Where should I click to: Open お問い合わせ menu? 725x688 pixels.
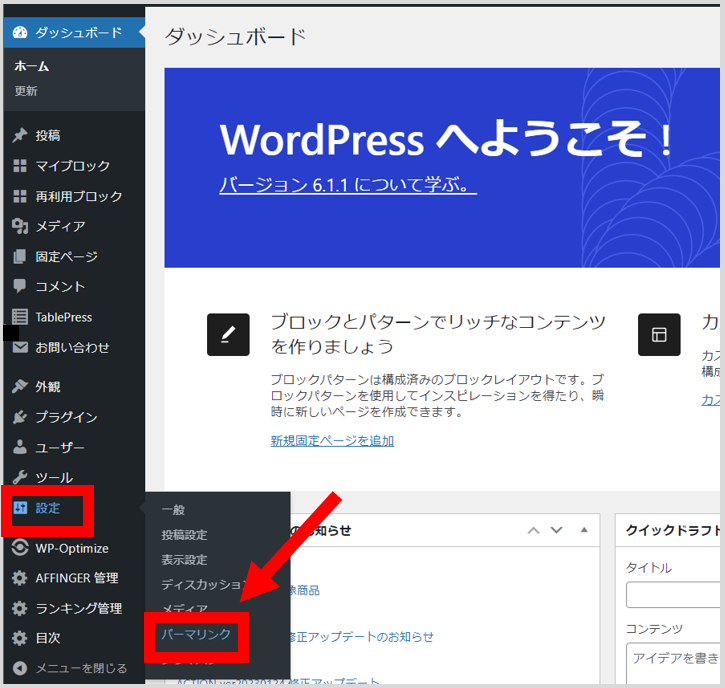pyautogui.click(x=74, y=347)
